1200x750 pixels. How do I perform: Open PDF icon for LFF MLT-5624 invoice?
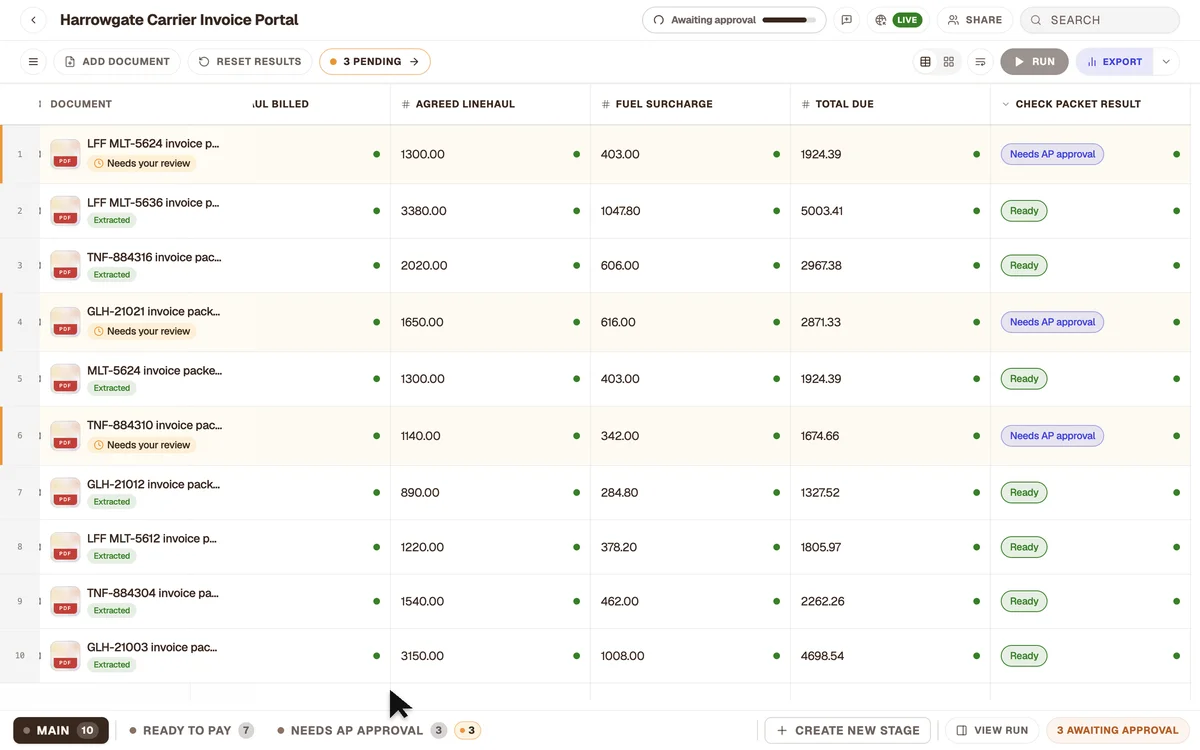coord(65,154)
